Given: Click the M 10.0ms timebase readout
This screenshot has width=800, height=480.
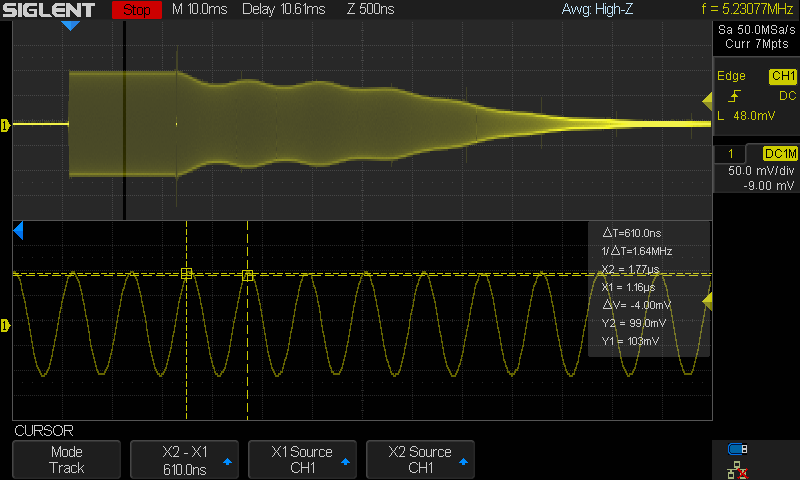Looking at the screenshot, I should [x=199, y=11].
